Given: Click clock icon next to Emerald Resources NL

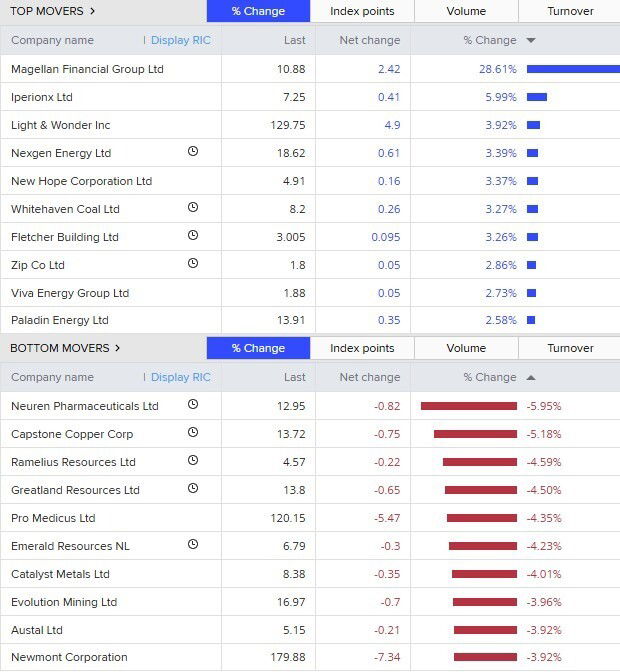Looking at the screenshot, I should tap(193, 545).
